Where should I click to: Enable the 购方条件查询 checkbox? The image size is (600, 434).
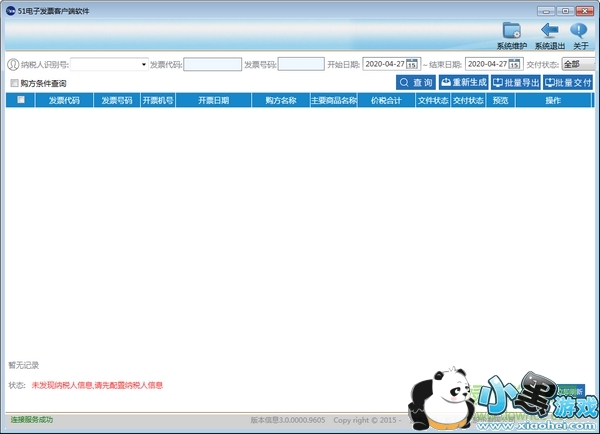15,83
